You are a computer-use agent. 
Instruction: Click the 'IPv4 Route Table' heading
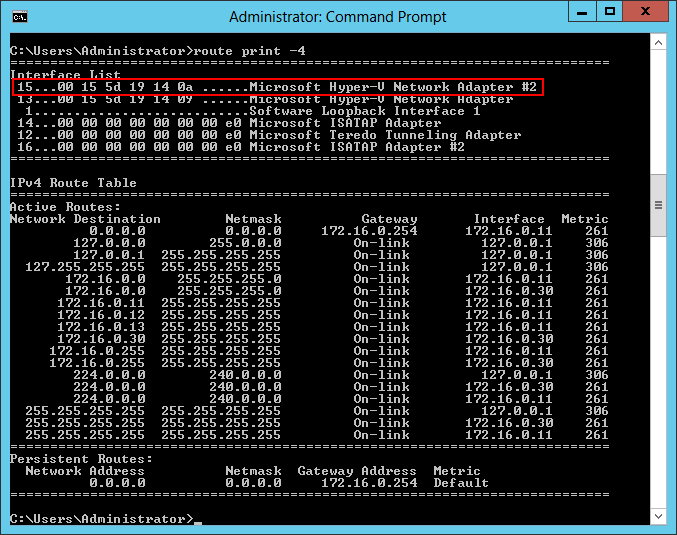tap(73, 183)
